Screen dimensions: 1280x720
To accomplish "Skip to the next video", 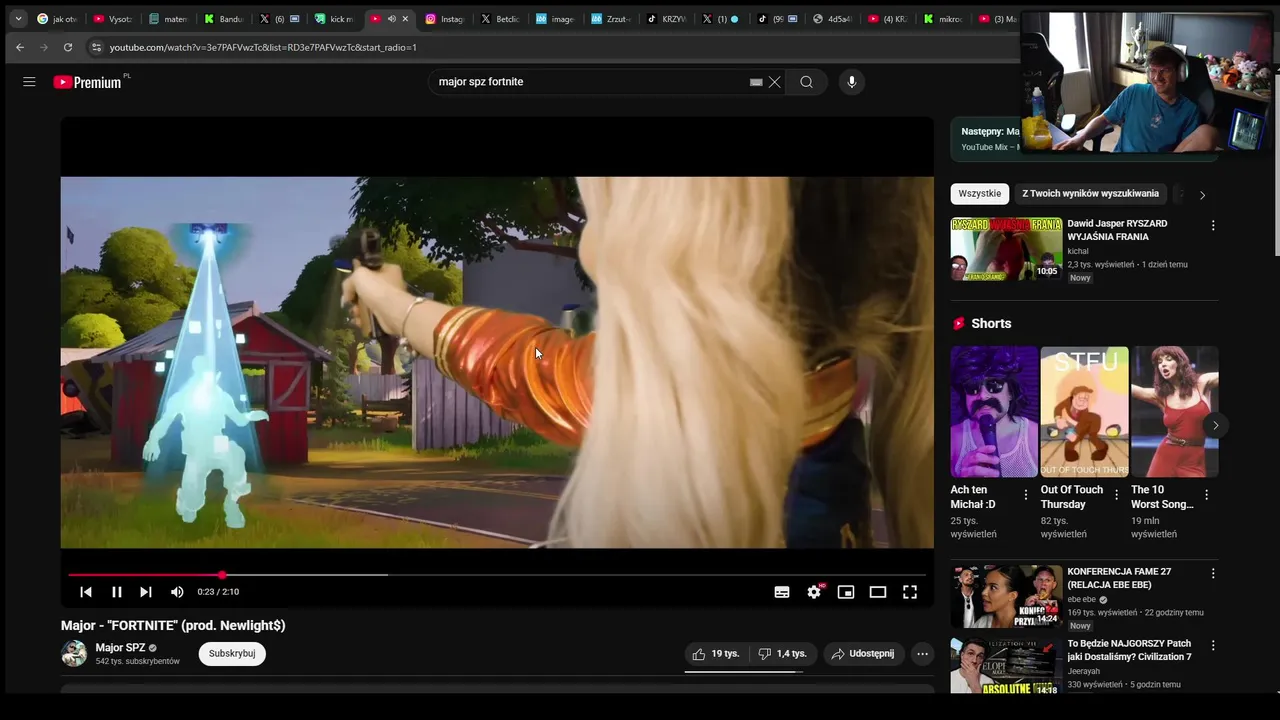I will coord(146,592).
